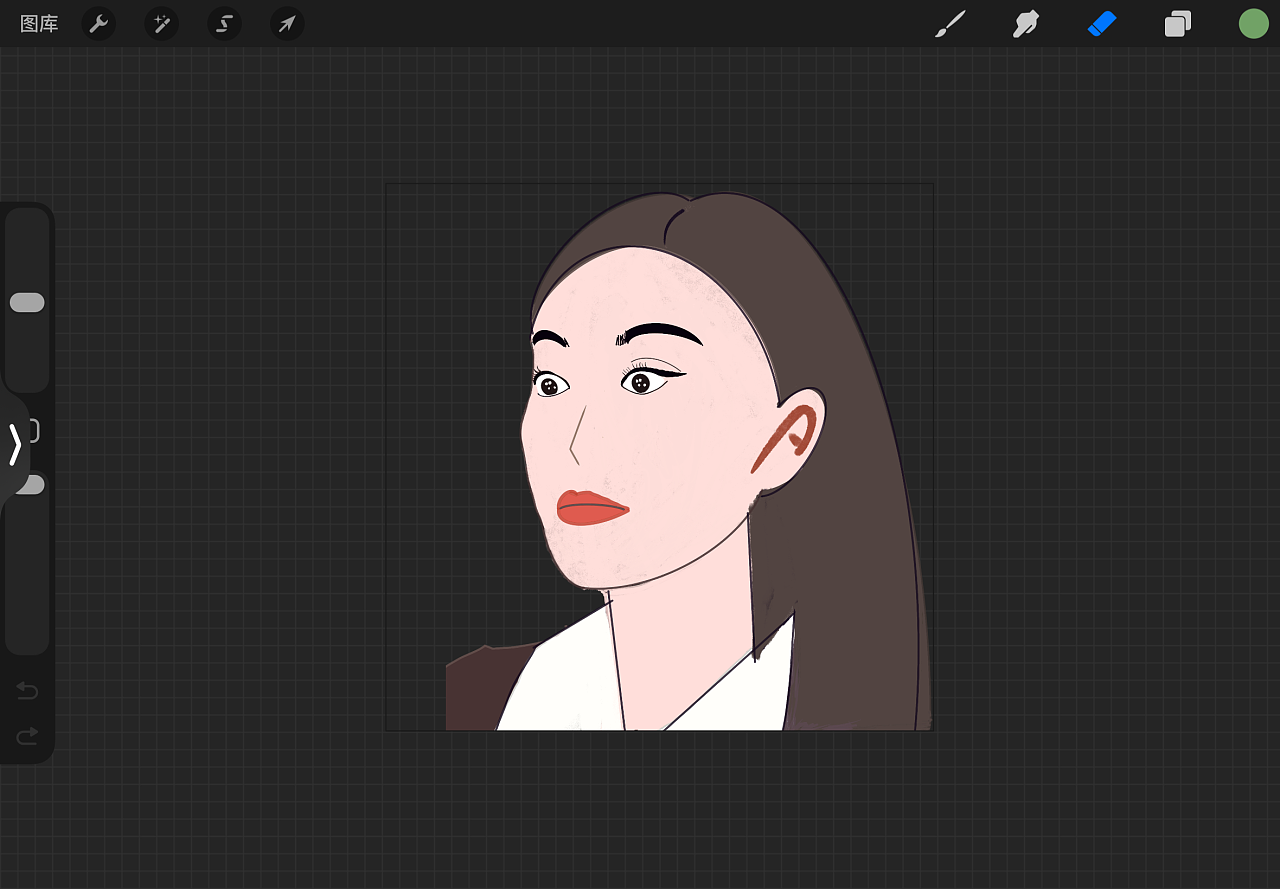Undo the last stroke

(27, 691)
